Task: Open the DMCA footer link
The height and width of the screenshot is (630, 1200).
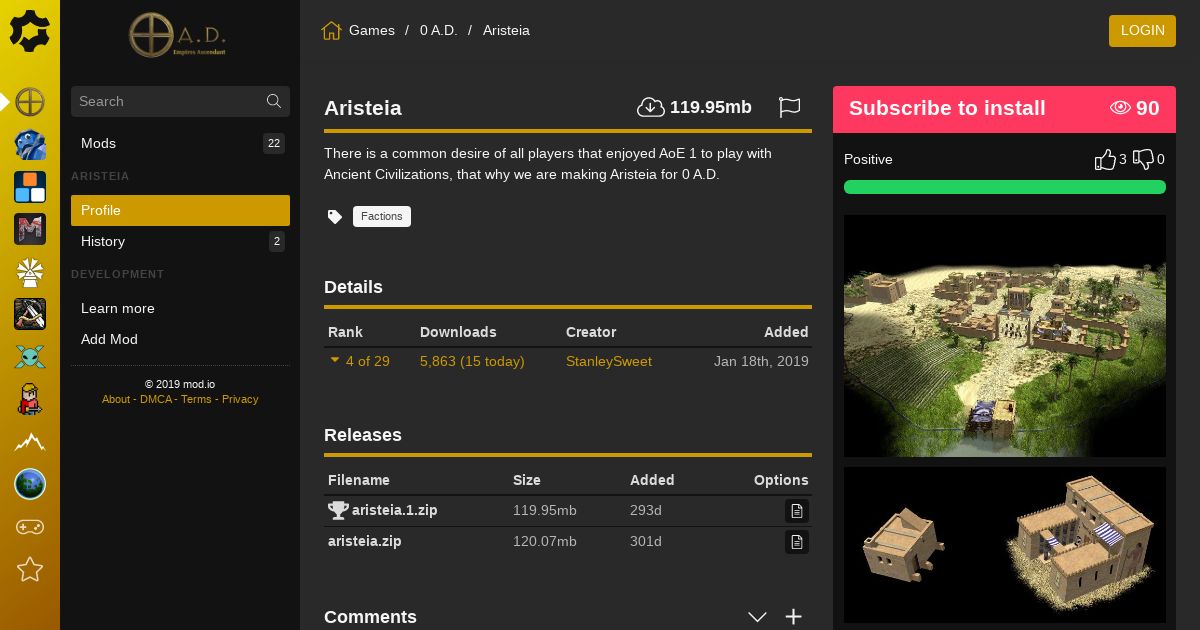Action: tap(156, 399)
